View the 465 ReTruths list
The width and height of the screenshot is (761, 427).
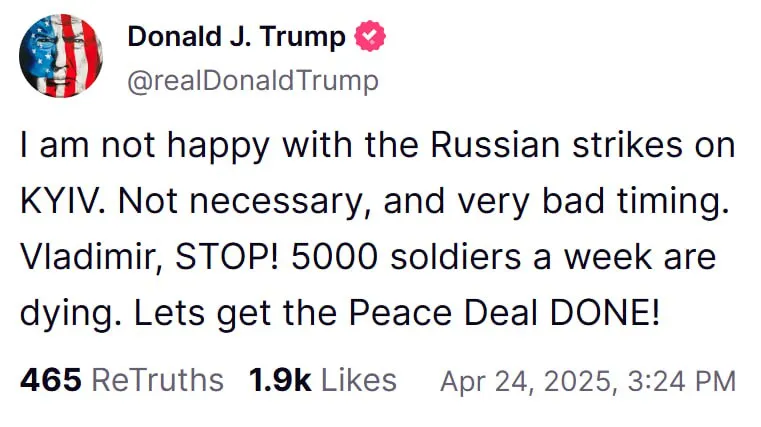point(121,380)
